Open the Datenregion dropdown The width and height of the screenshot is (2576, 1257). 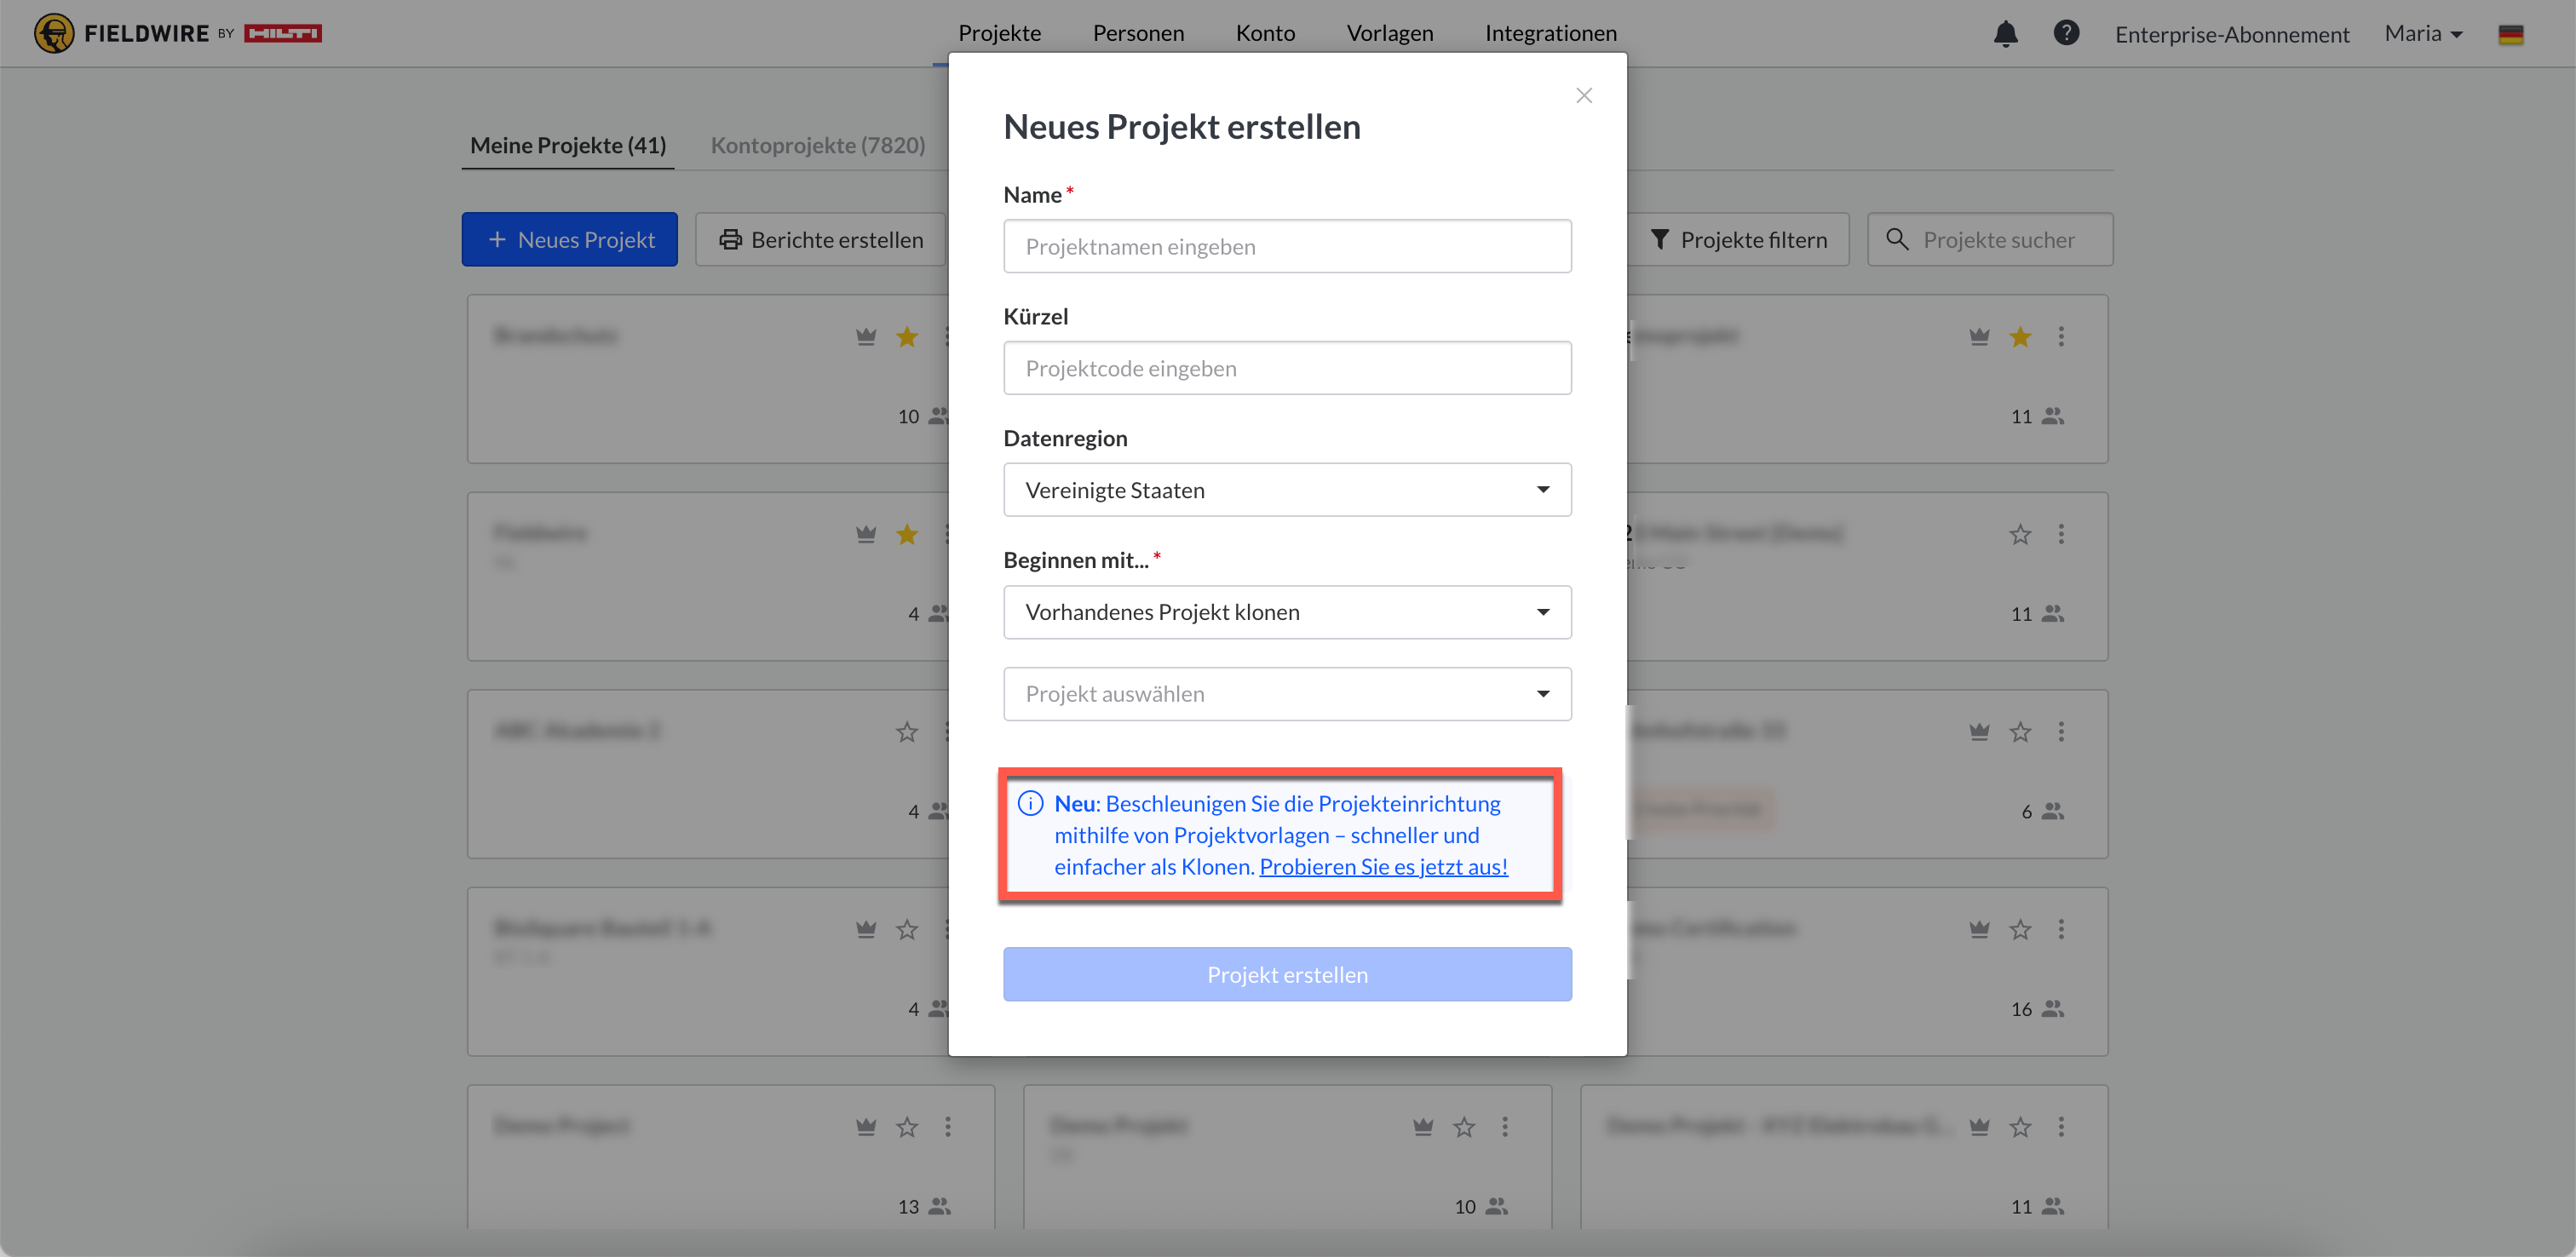pyautogui.click(x=1287, y=490)
